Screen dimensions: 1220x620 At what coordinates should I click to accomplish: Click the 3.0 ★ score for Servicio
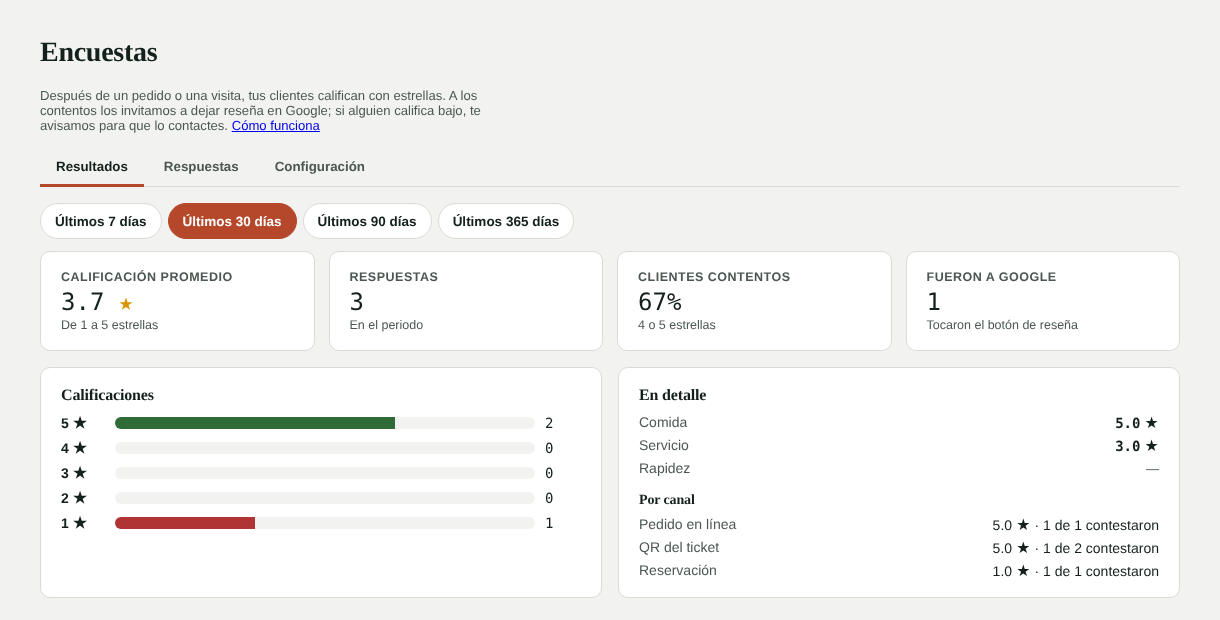[1137, 446]
